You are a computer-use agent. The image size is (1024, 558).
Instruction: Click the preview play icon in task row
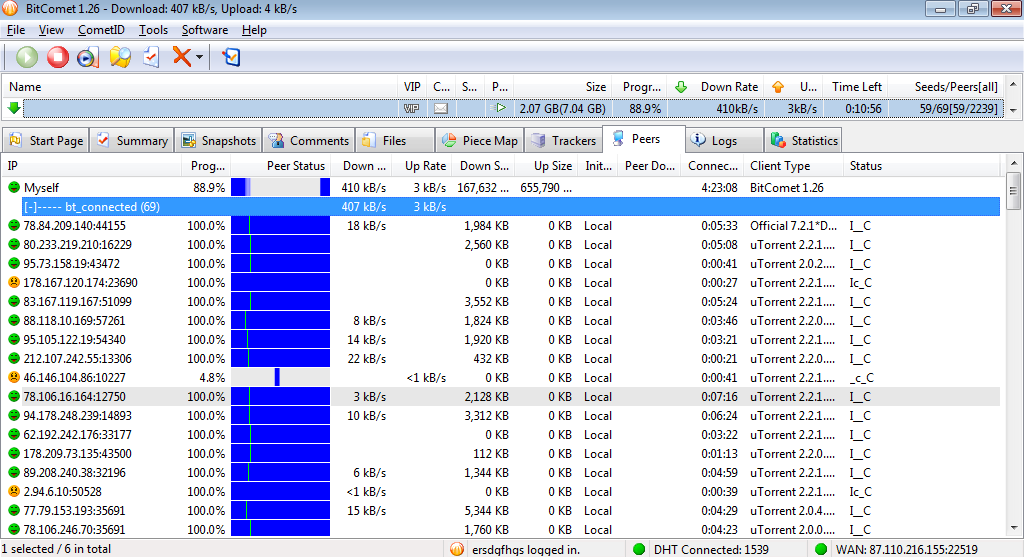coord(500,108)
